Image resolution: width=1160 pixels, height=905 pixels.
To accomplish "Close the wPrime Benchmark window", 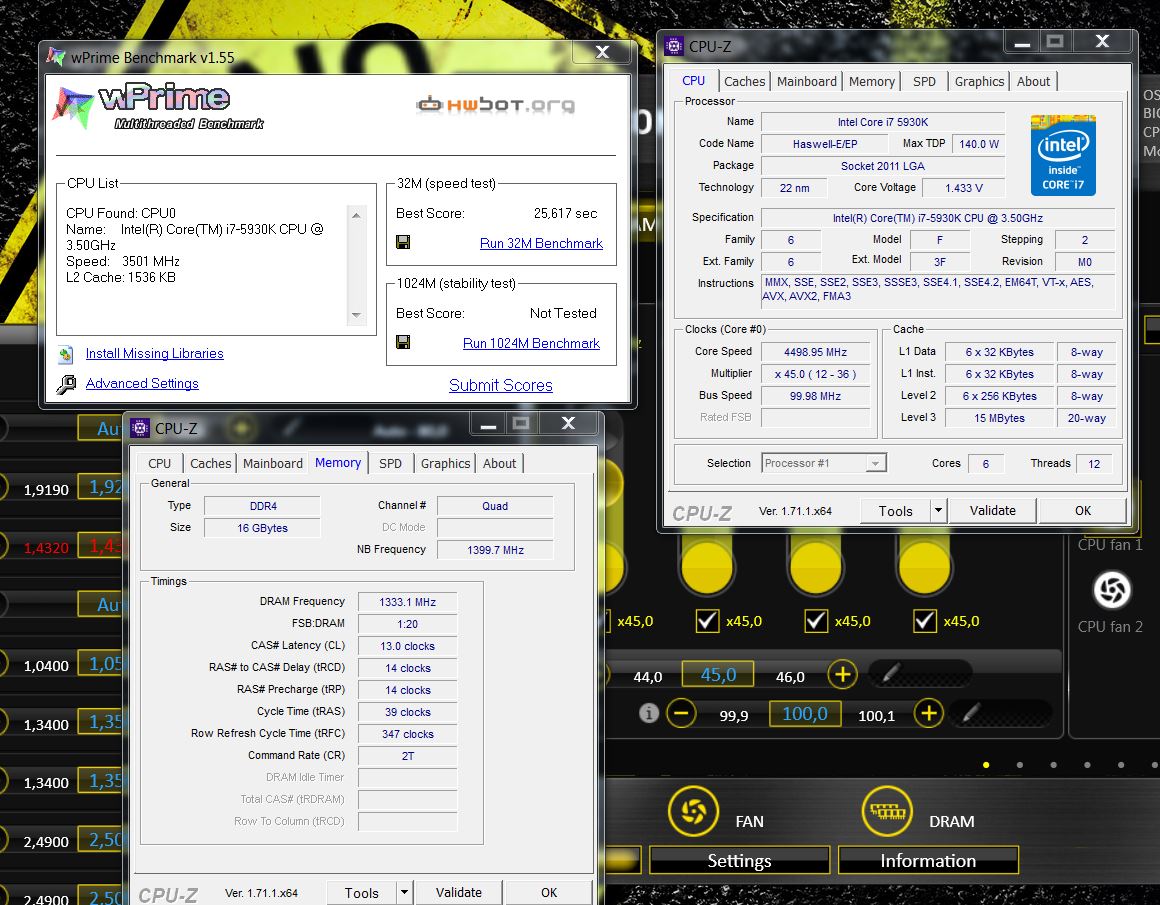I will tap(603, 52).
